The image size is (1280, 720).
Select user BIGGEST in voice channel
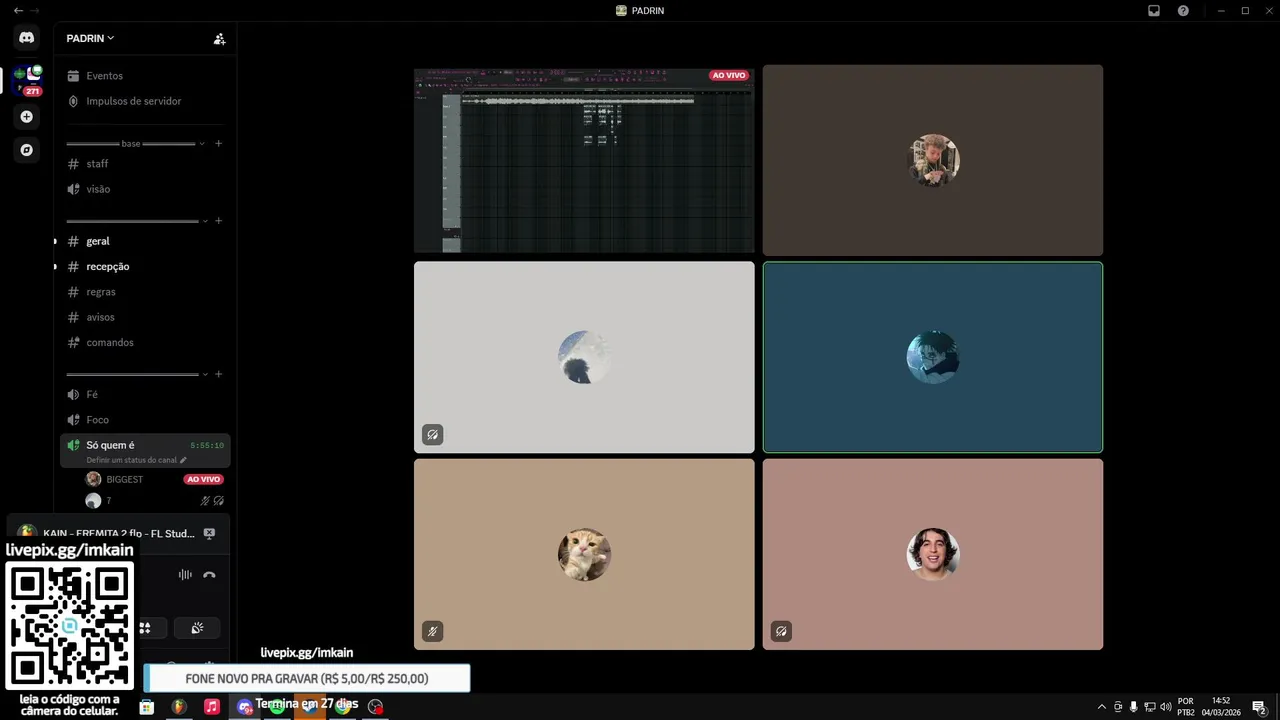125,479
